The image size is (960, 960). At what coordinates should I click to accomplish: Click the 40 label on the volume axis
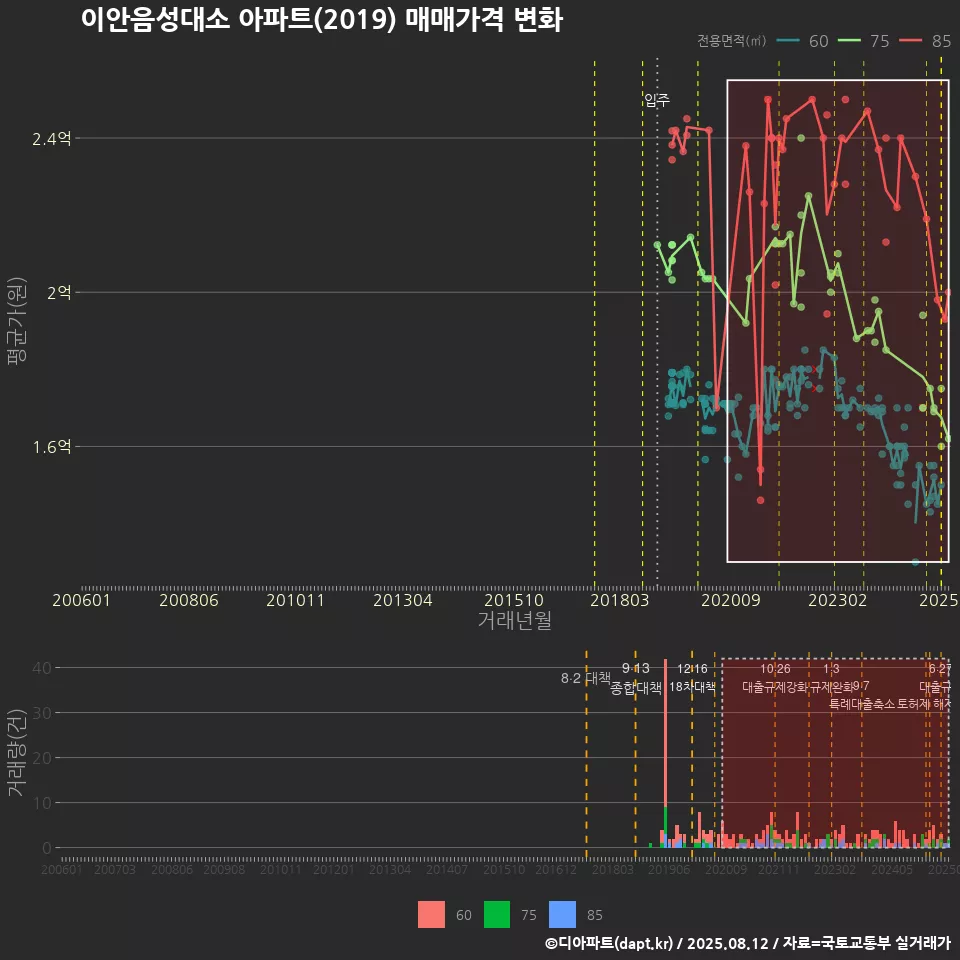(x=42, y=668)
